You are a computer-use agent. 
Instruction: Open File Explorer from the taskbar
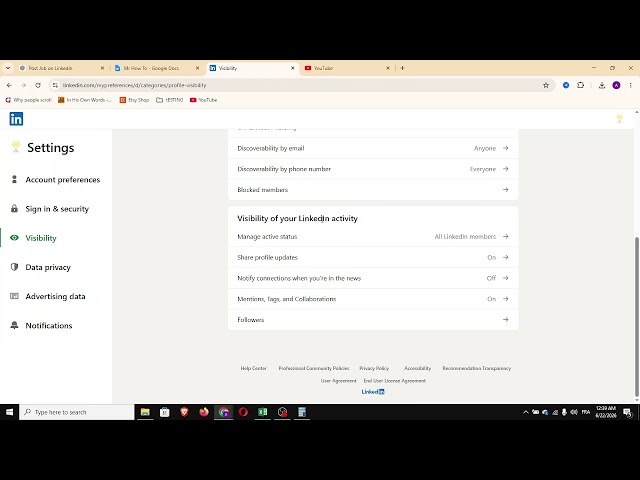(x=145, y=412)
